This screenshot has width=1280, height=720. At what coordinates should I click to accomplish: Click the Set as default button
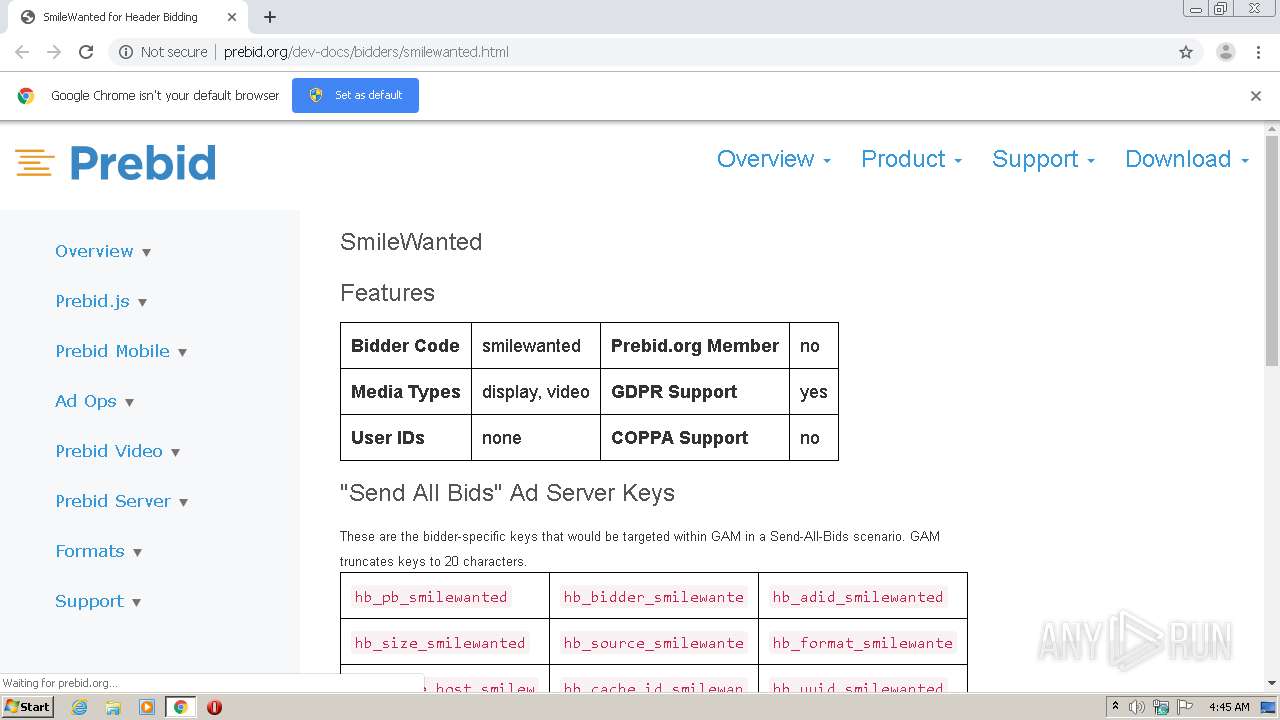[355, 95]
